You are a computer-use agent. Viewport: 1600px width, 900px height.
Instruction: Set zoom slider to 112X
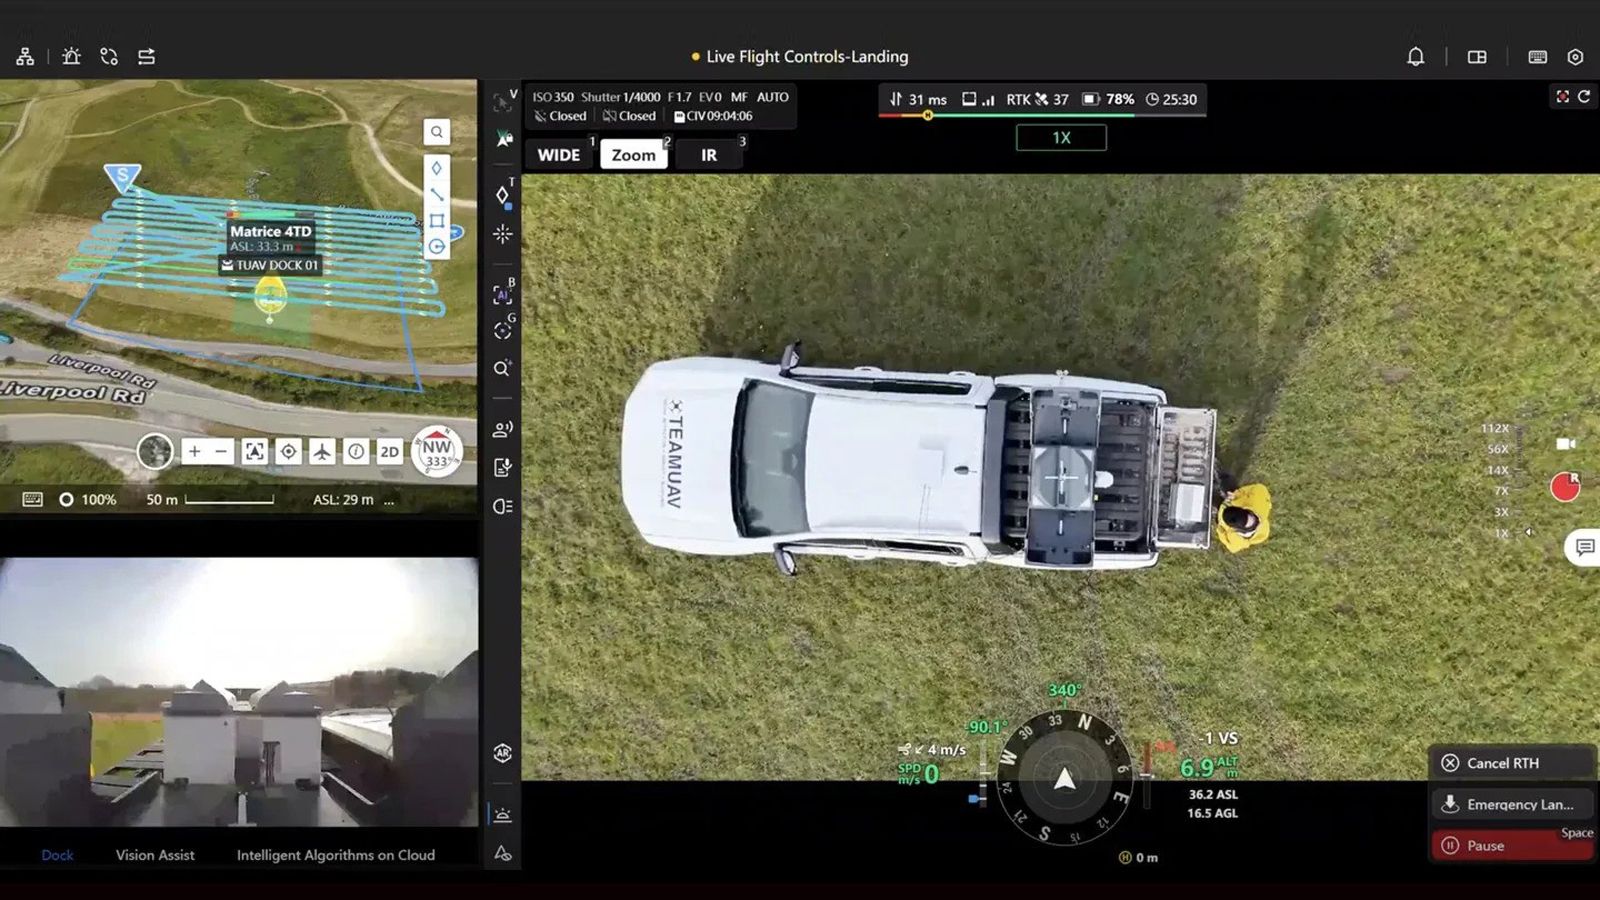point(1495,428)
